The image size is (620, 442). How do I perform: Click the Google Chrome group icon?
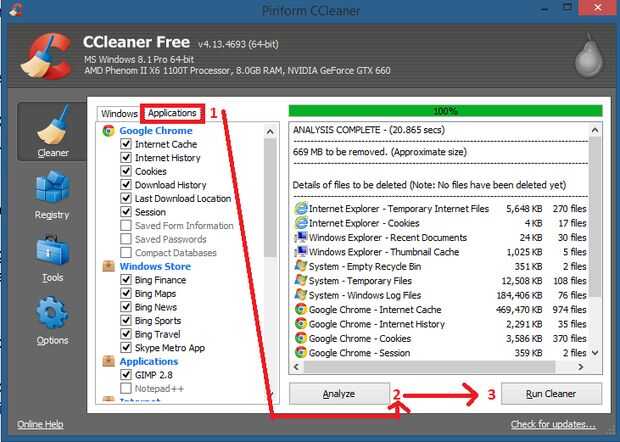point(108,130)
